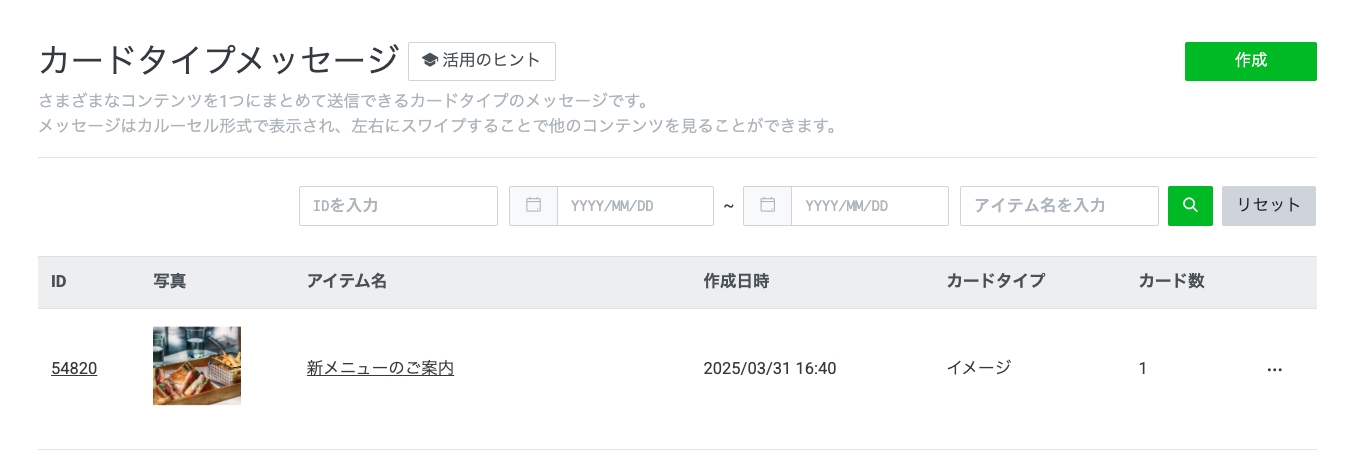
Task: Click the アイテム名 column header
Action: point(346,281)
